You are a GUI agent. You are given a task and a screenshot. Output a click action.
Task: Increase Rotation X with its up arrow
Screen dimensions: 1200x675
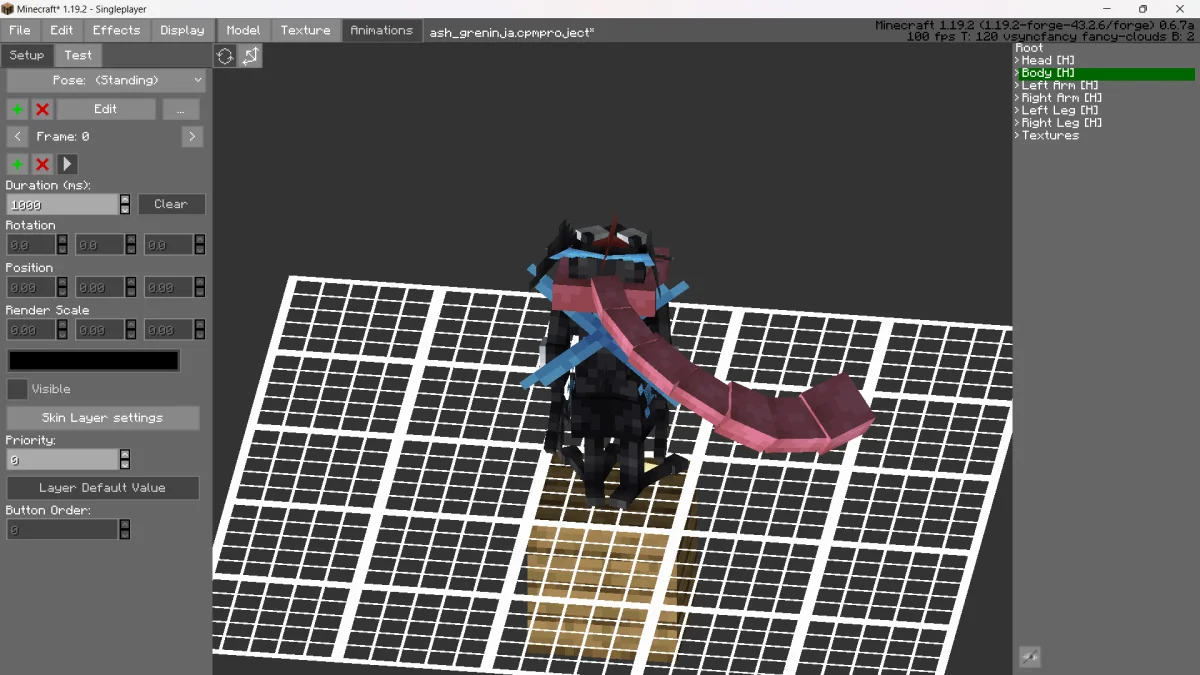pos(62,240)
